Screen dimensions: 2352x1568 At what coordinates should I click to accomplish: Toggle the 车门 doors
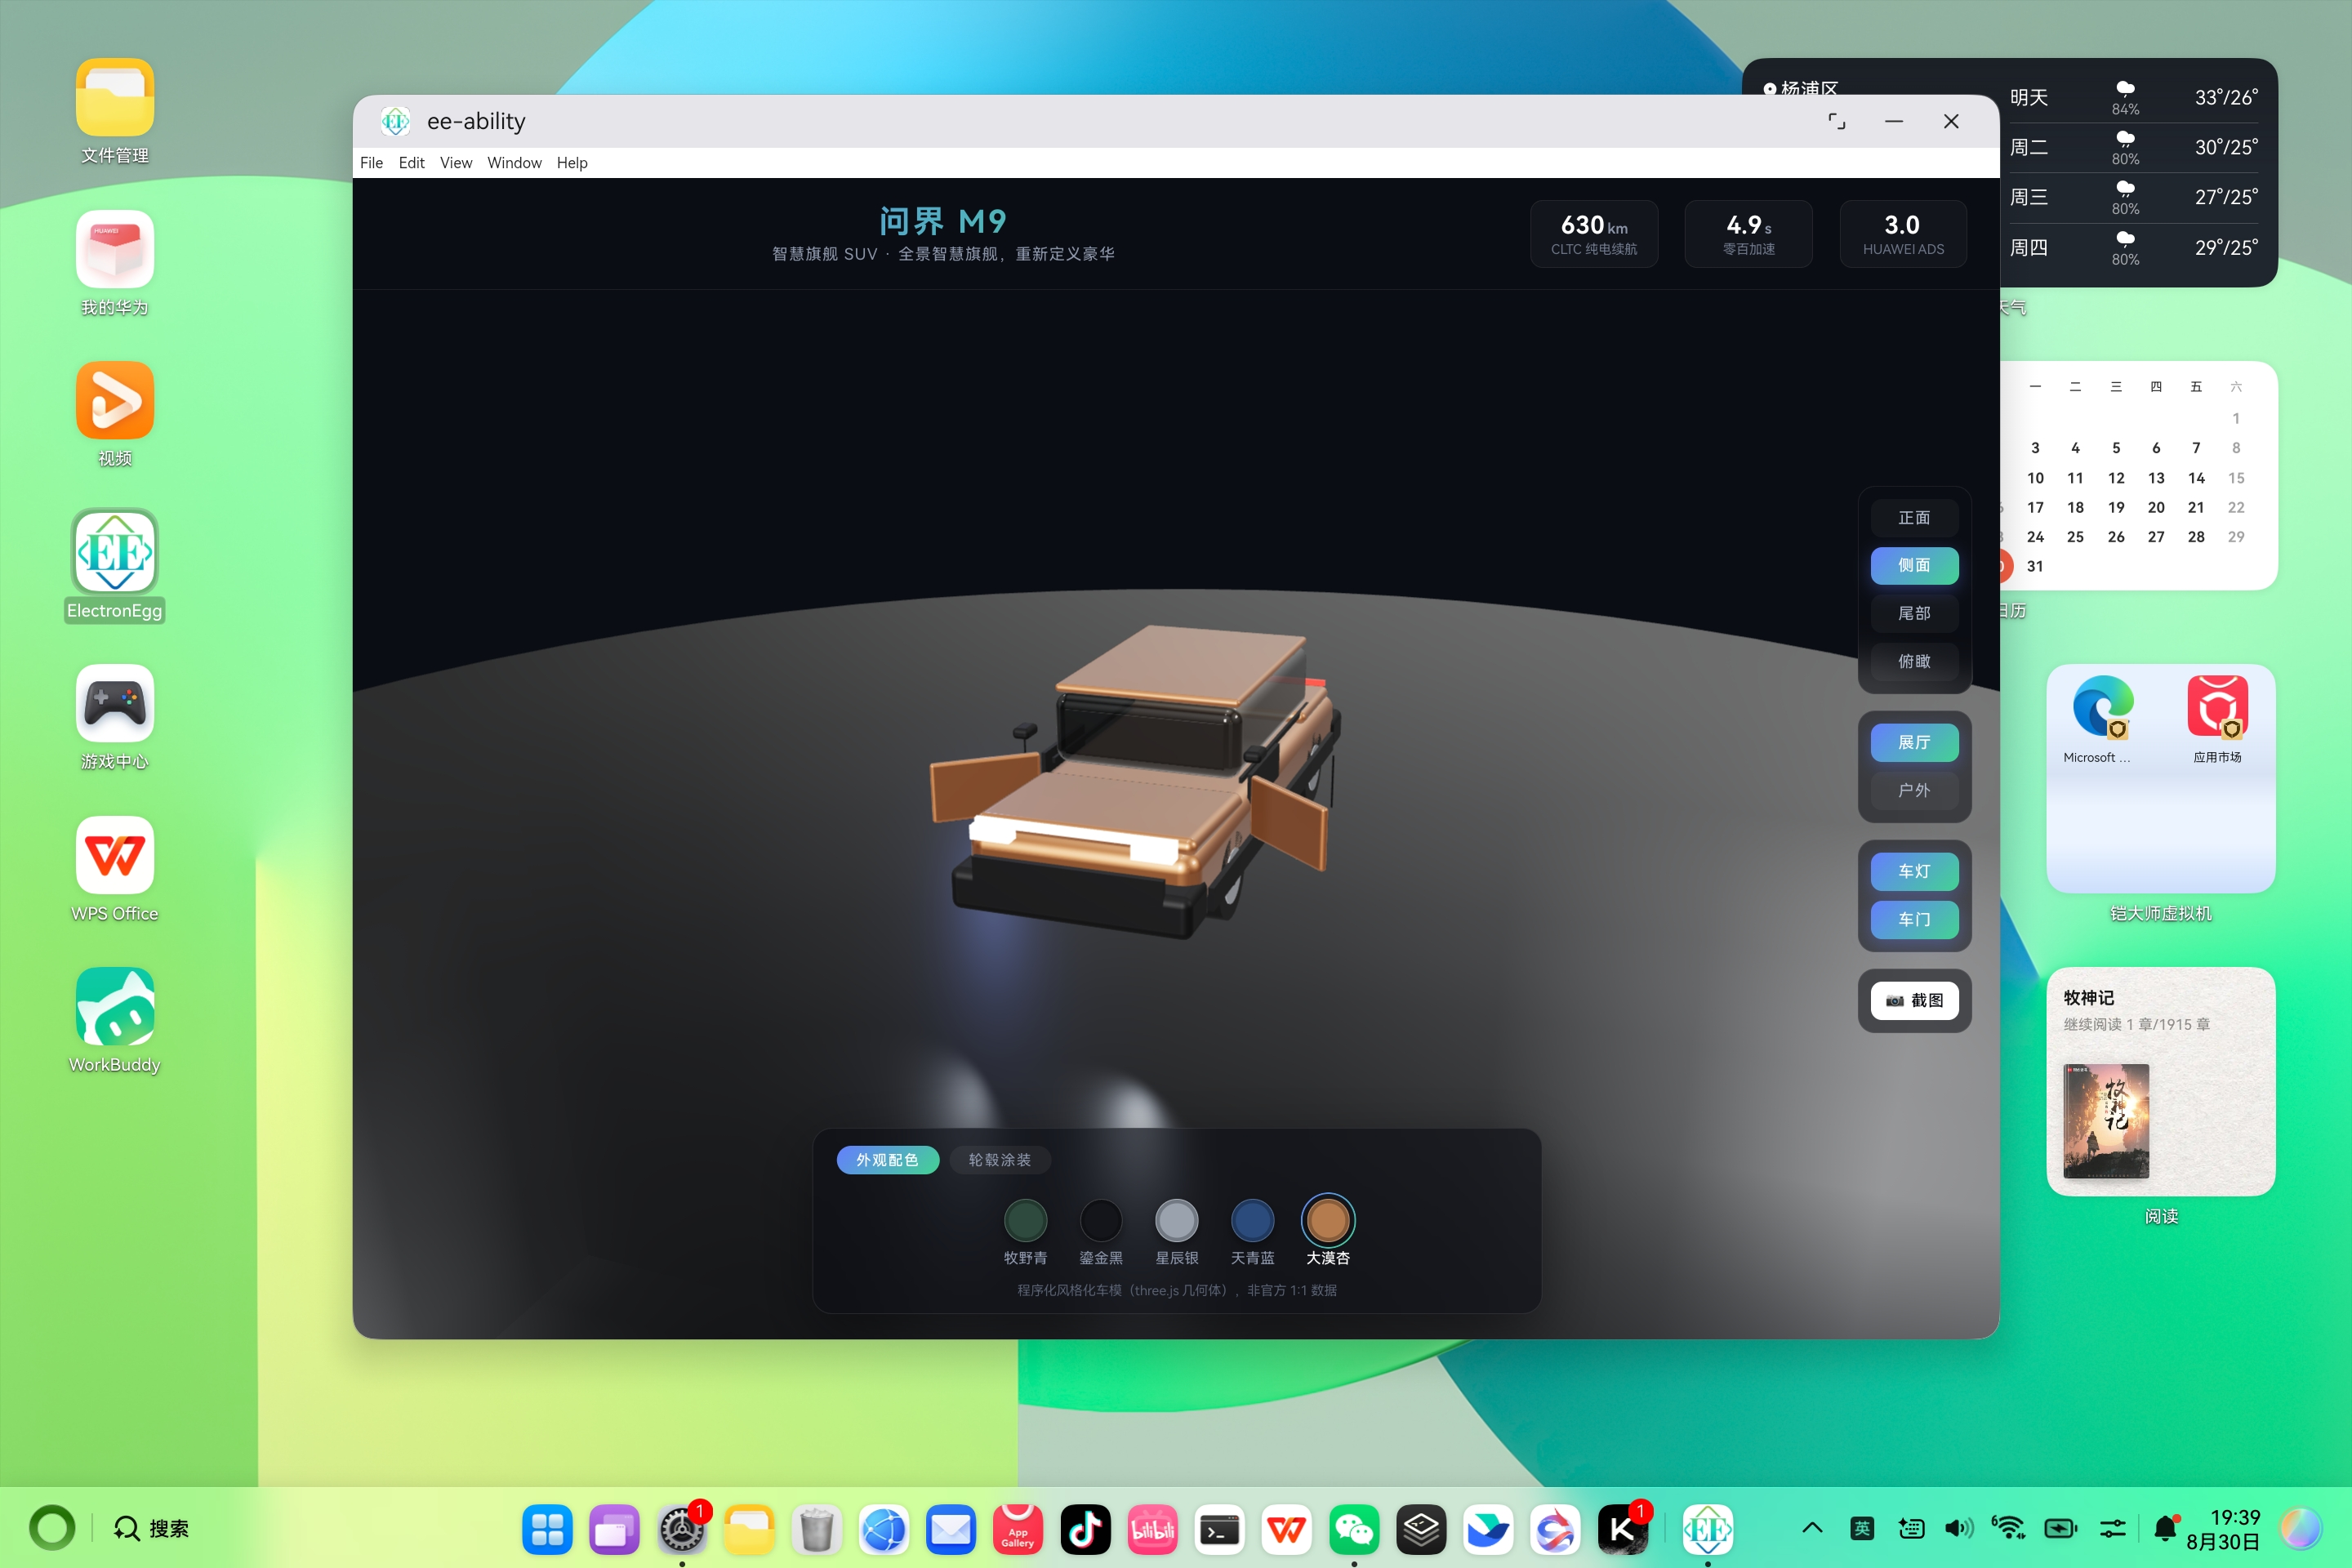[1914, 919]
